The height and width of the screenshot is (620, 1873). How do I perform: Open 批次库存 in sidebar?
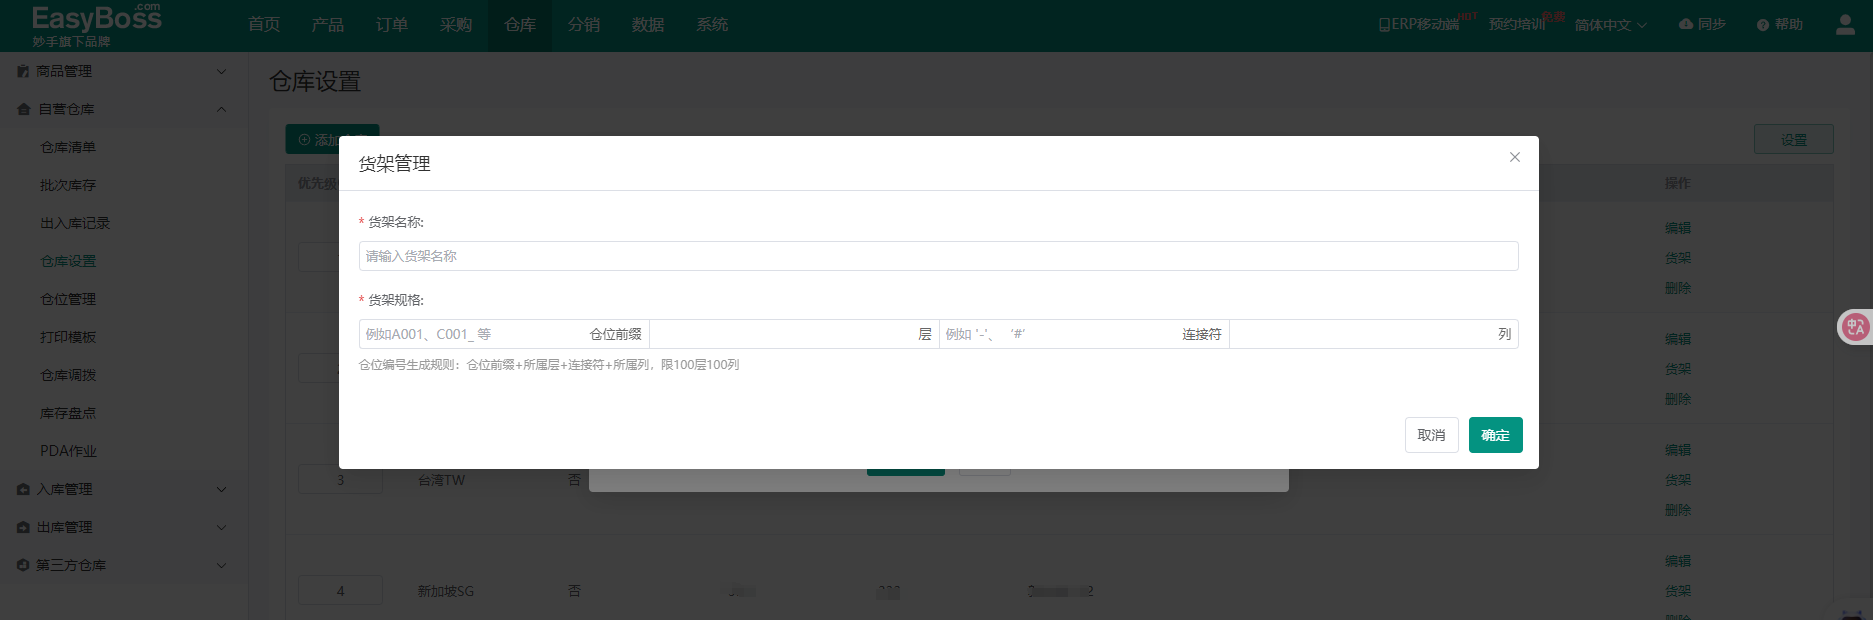point(68,185)
